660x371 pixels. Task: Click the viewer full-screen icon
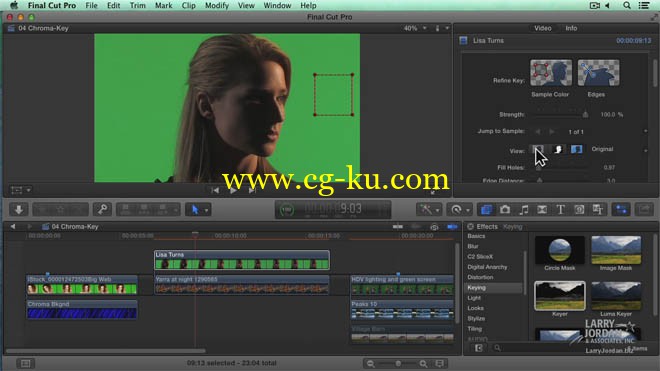pos(433,192)
